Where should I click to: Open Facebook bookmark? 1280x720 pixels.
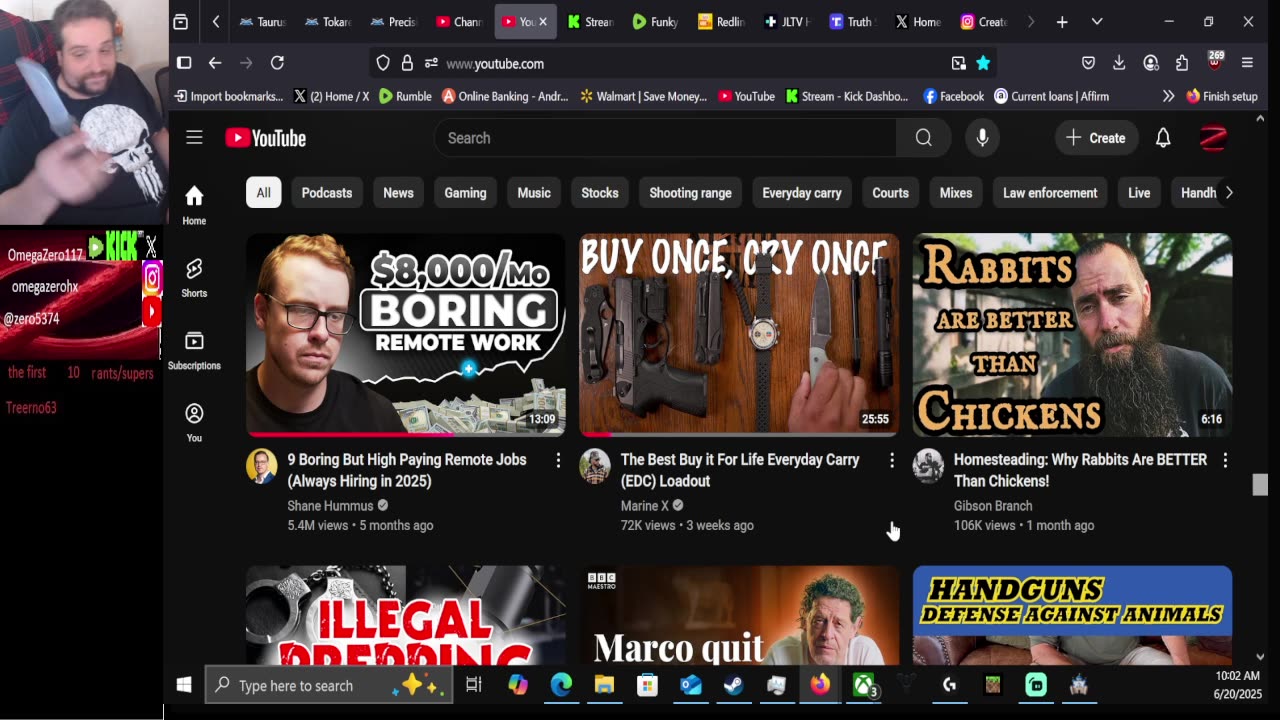954,96
